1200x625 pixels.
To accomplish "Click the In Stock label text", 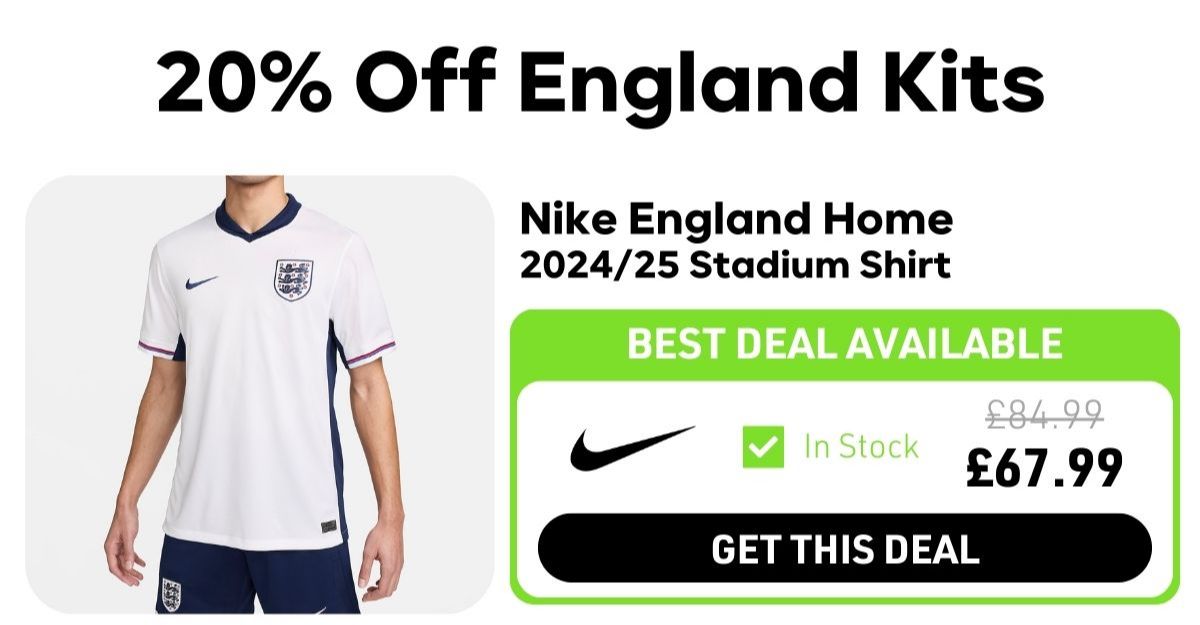I will click(x=861, y=447).
